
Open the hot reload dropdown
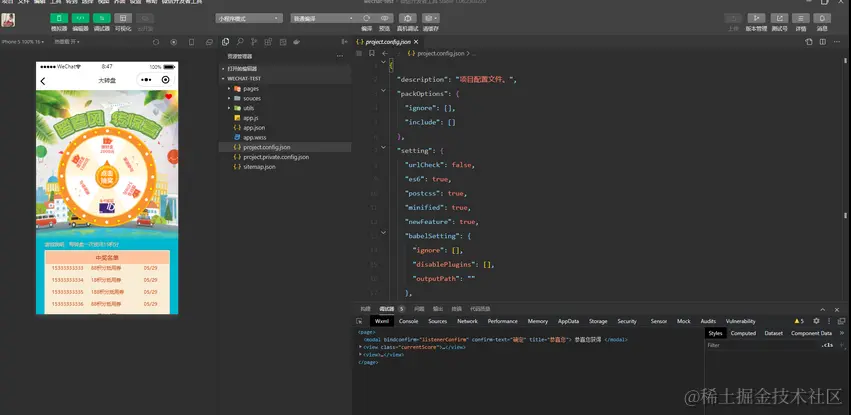point(66,42)
